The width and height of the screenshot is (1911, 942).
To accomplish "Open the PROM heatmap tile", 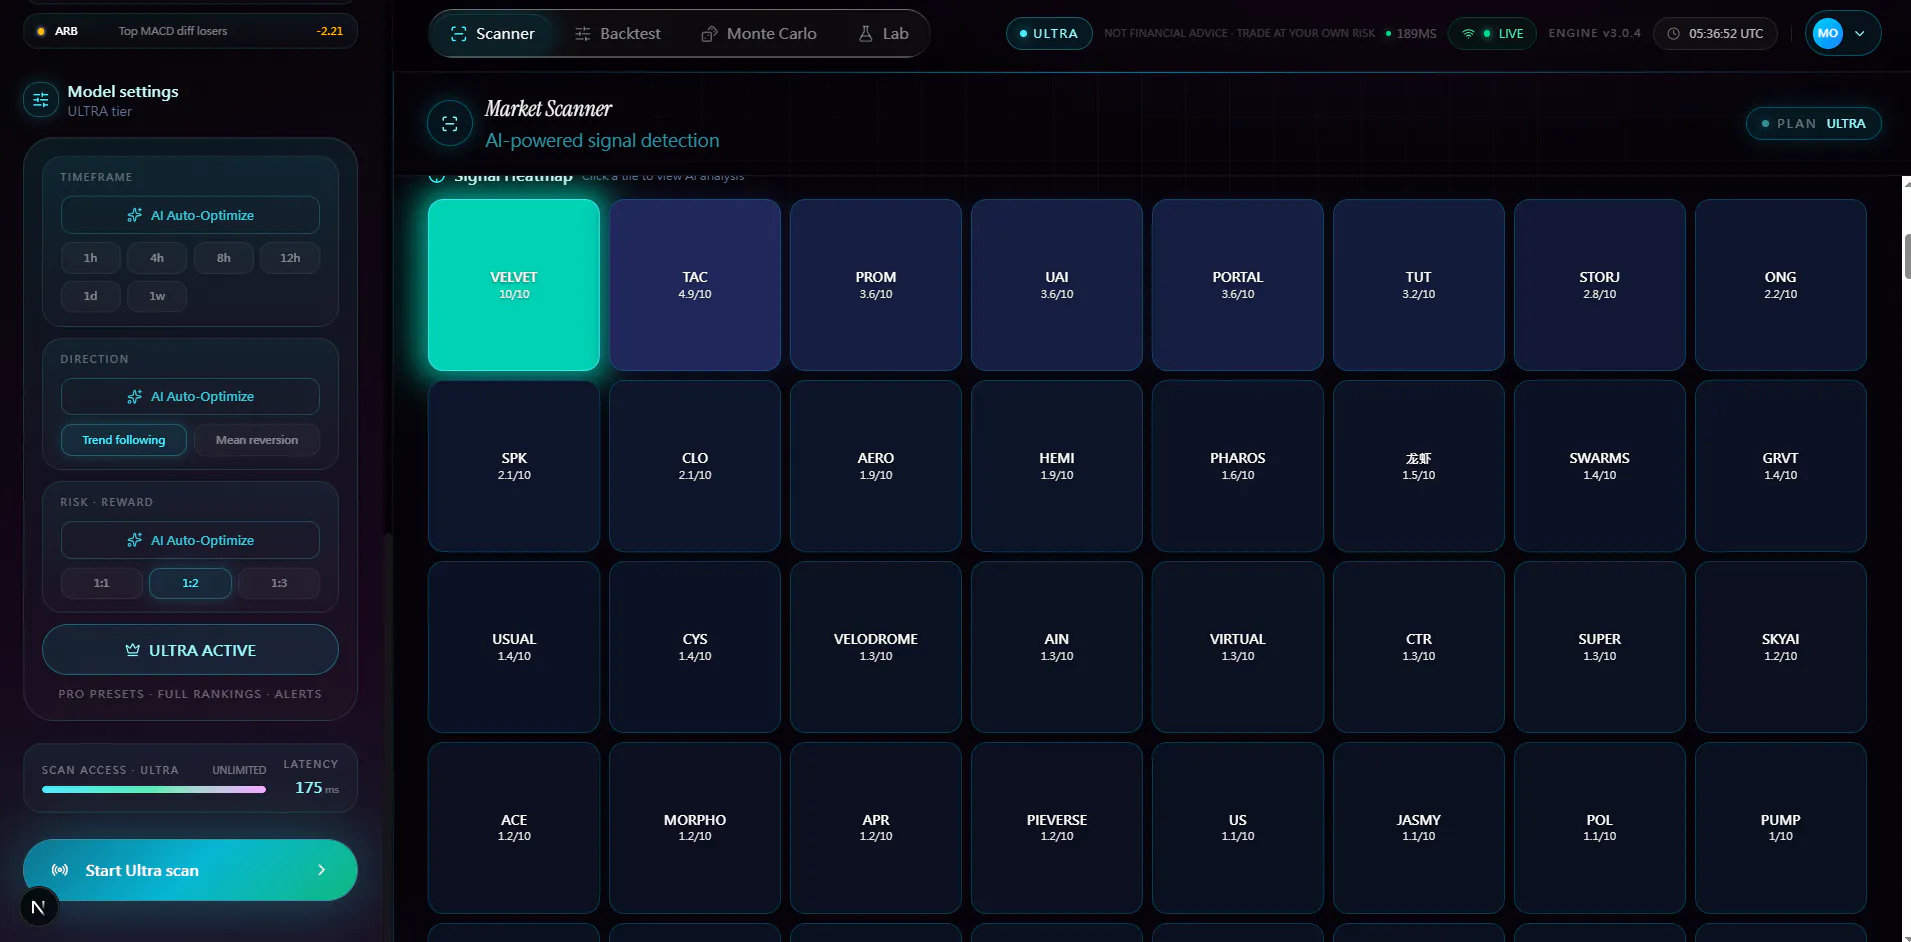I will [x=876, y=285].
